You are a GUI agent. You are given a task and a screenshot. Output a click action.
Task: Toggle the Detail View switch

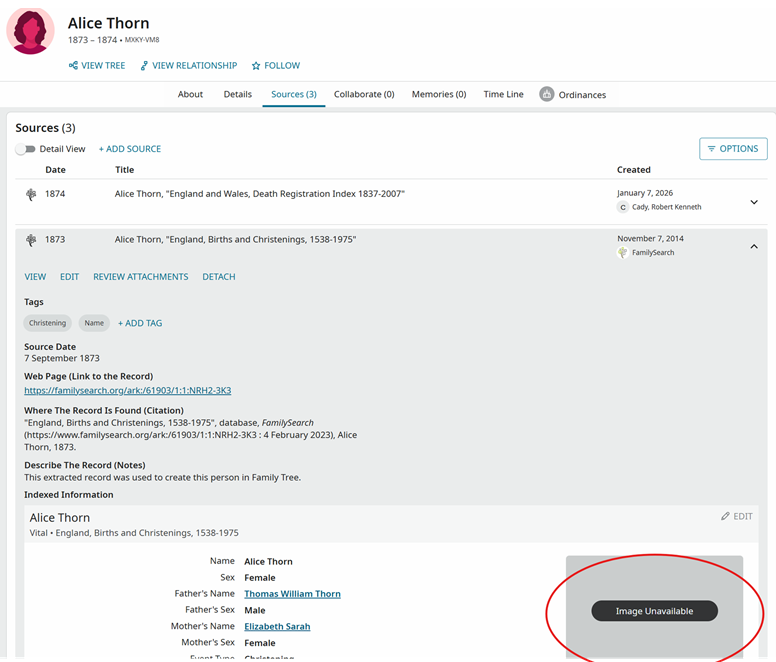point(25,149)
